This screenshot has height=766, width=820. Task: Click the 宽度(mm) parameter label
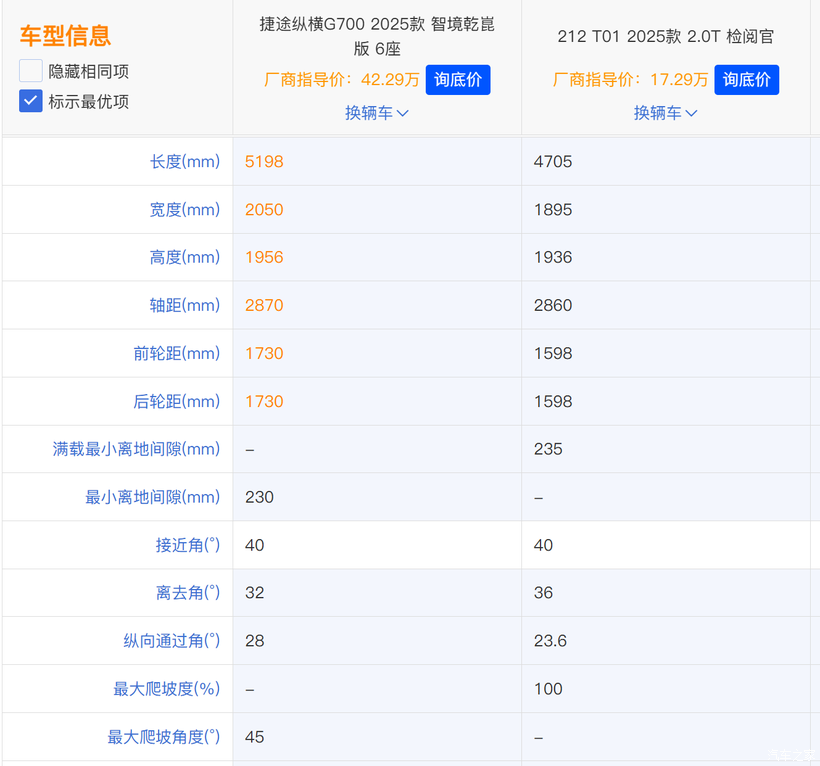pos(185,209)
